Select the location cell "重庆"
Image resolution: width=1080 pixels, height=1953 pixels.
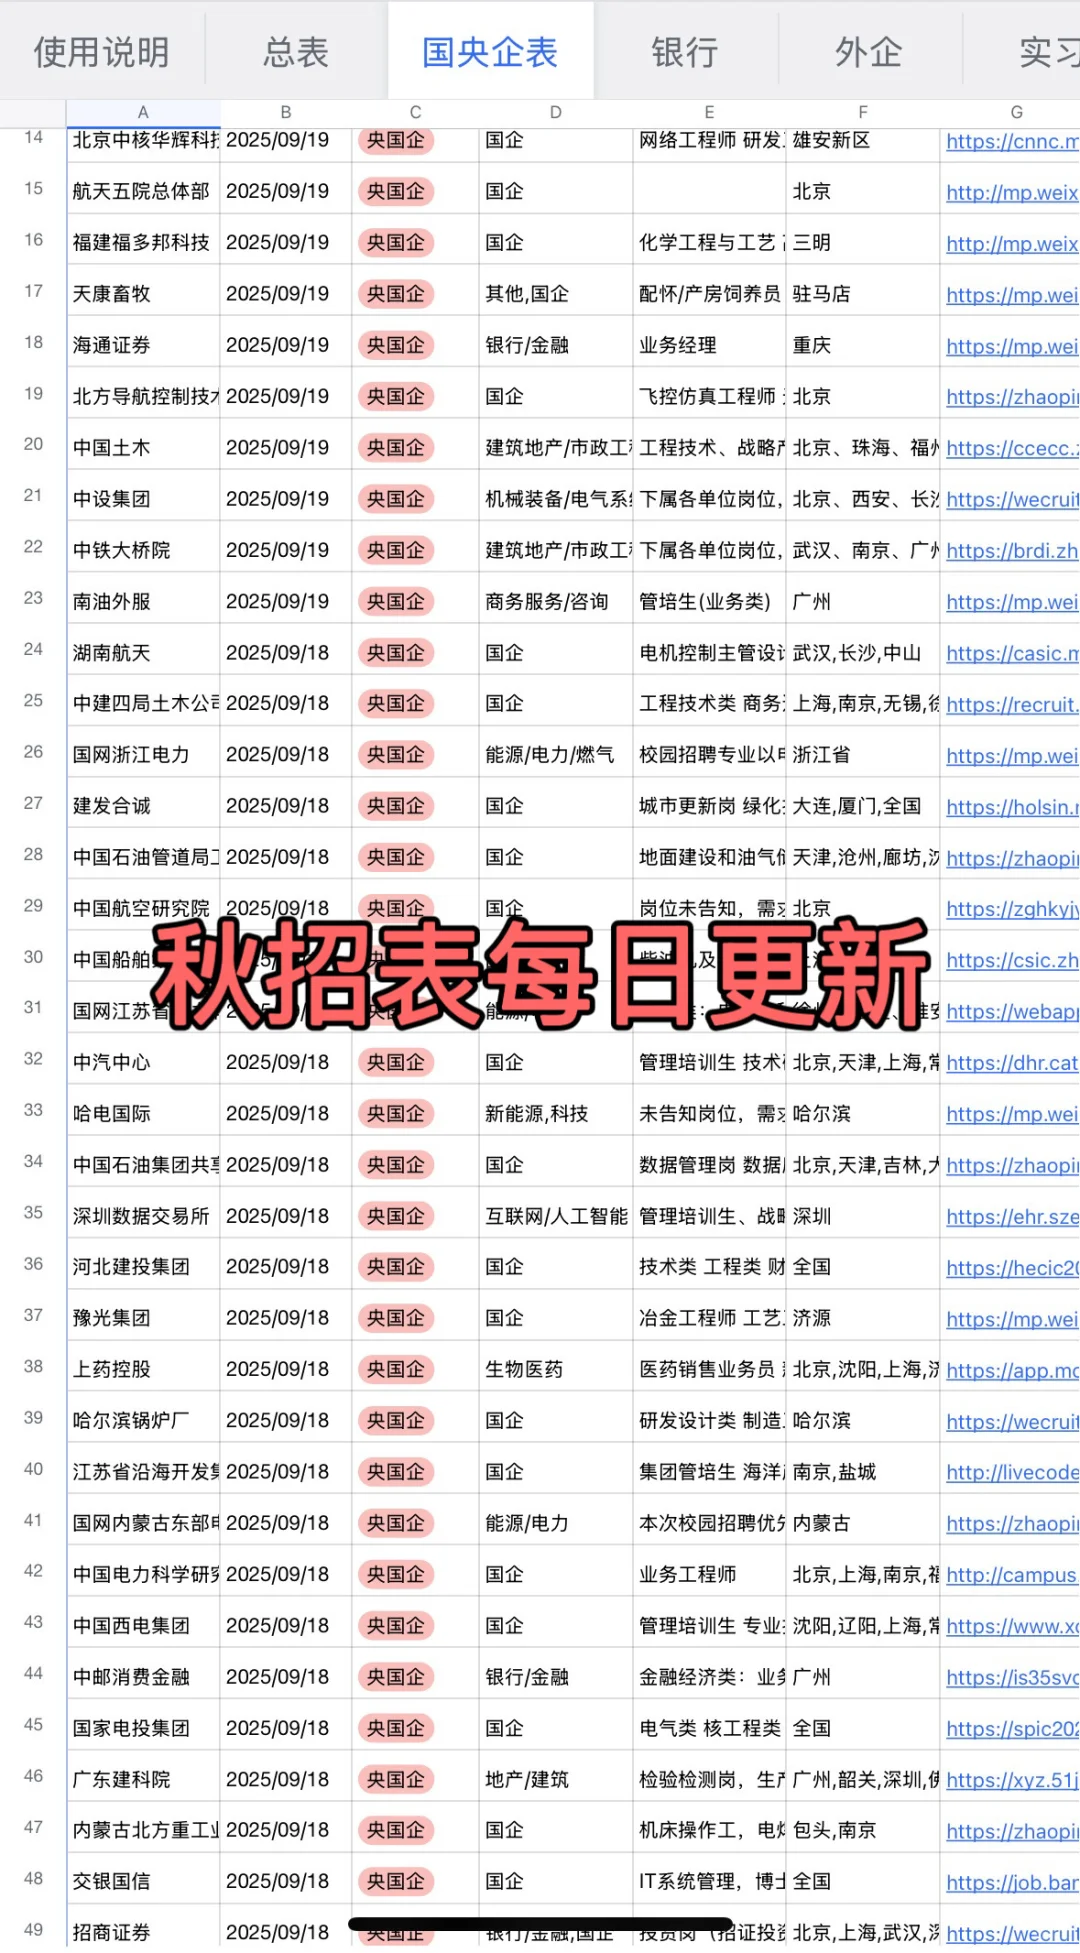point(863,345)
